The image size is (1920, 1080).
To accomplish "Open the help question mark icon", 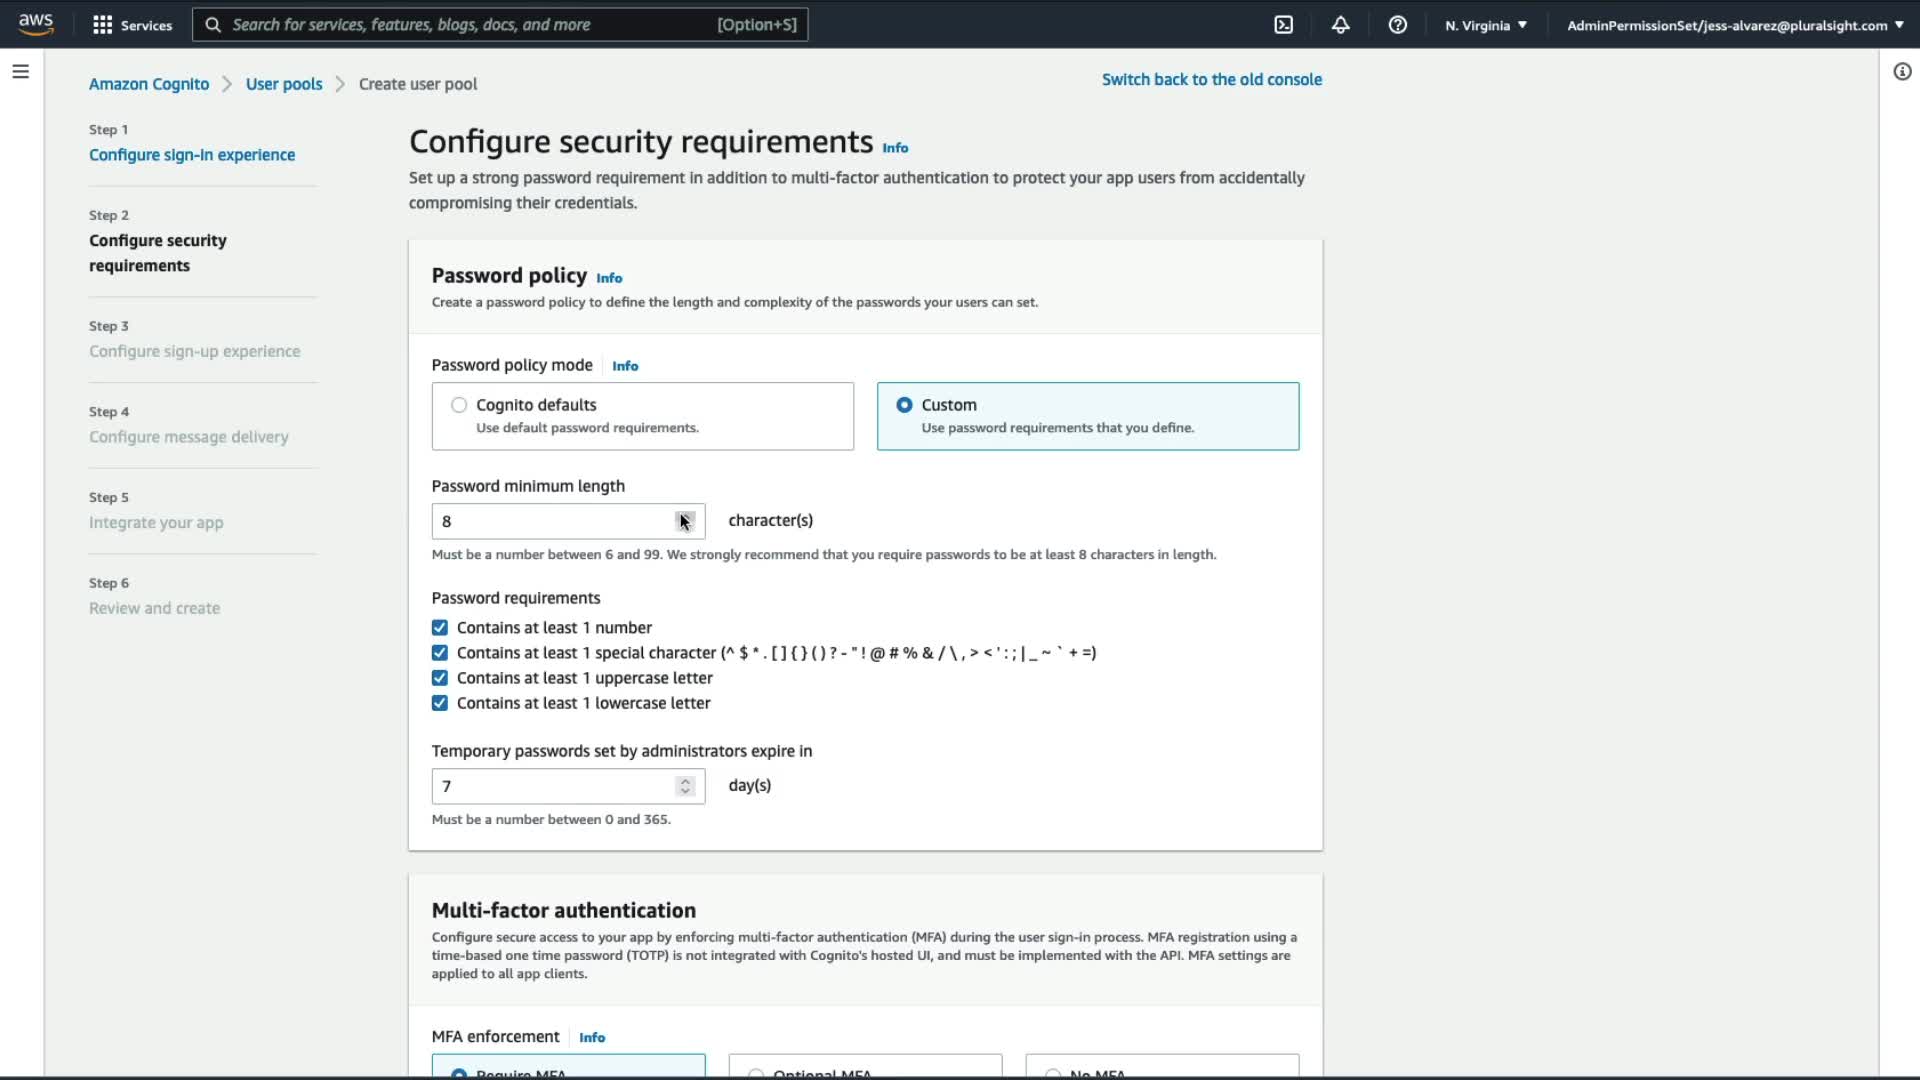I will click(x=1397, y=25).
